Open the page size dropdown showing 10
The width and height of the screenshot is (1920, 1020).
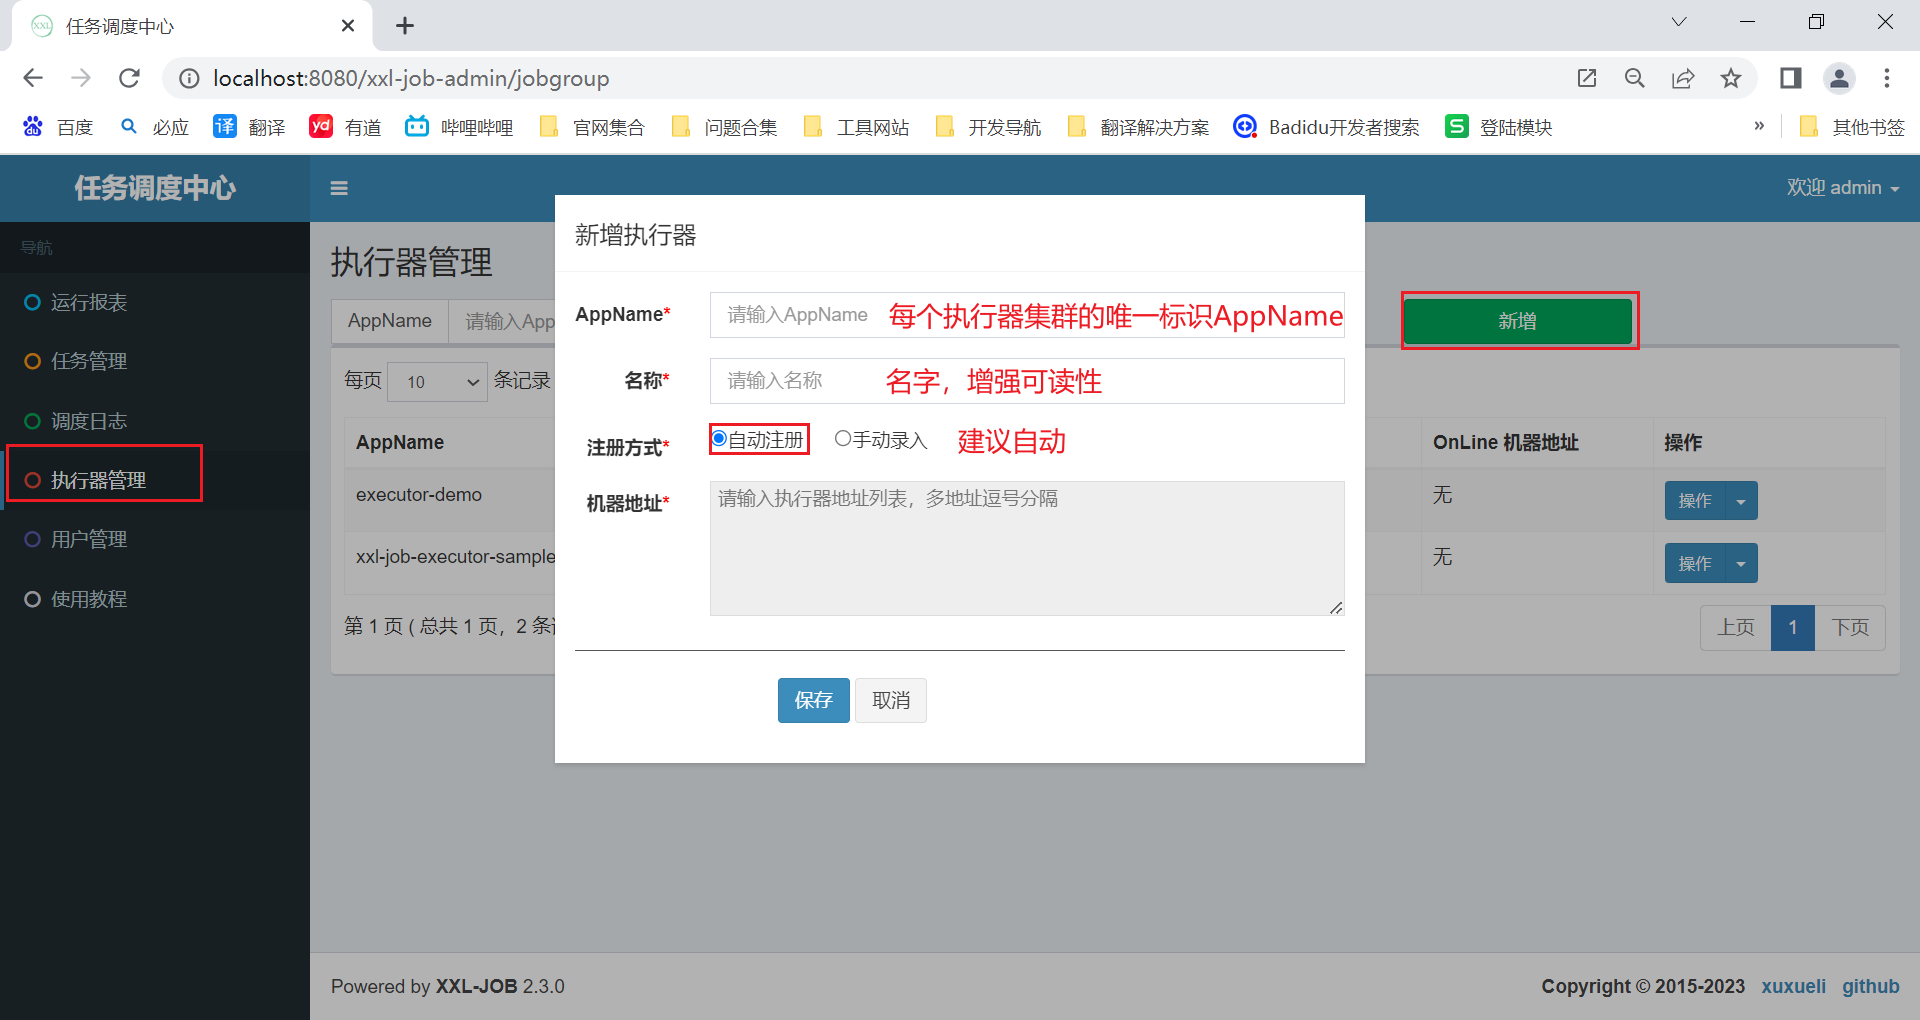pyautogui.click(x=437, y=382)
